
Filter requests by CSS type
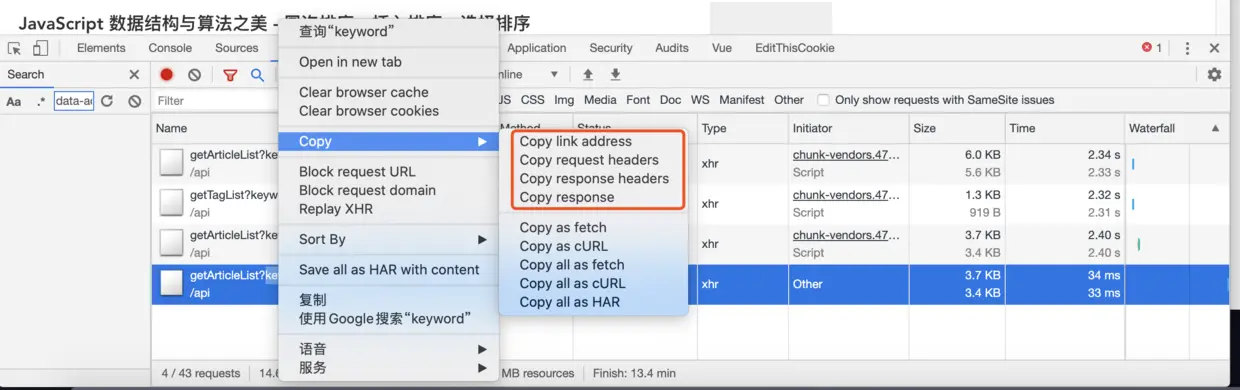(533, 100)
